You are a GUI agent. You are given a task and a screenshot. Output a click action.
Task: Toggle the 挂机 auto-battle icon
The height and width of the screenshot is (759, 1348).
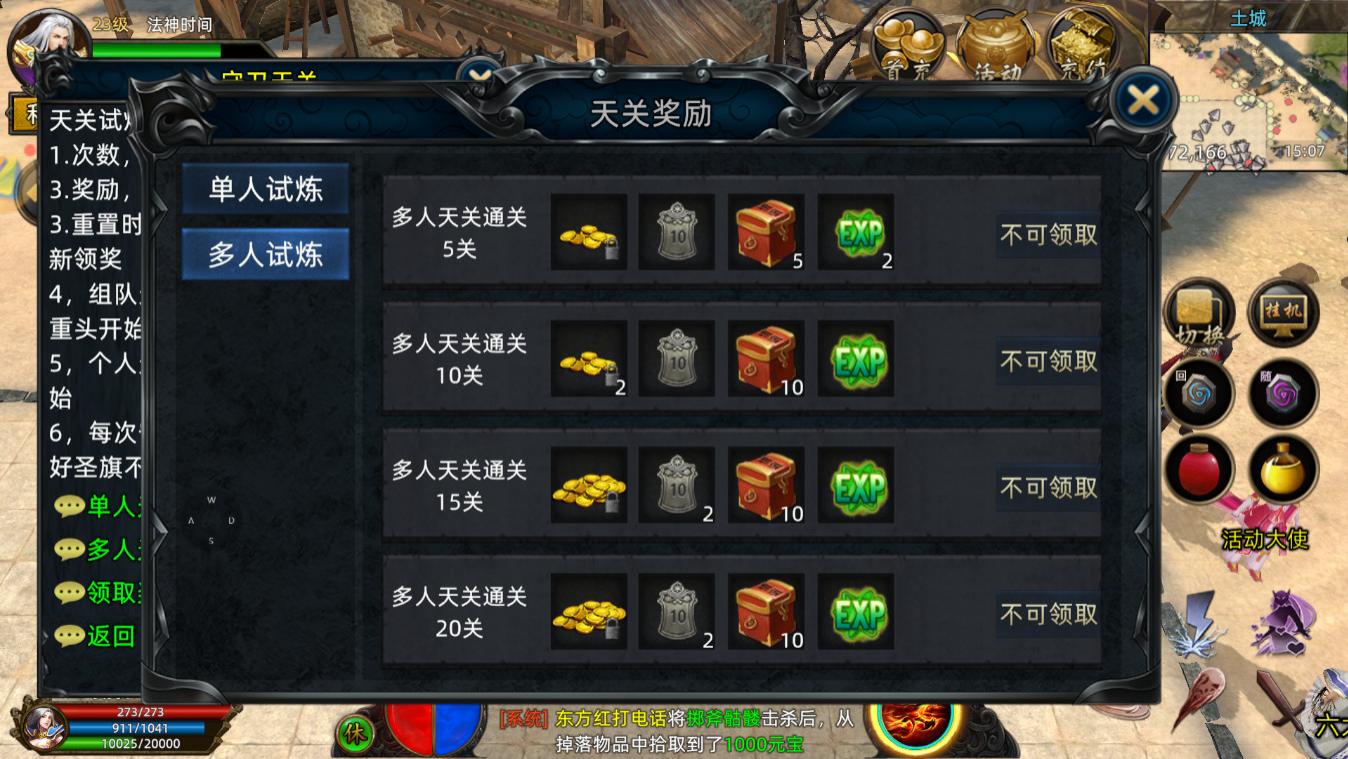click(x=1283, y=313)
